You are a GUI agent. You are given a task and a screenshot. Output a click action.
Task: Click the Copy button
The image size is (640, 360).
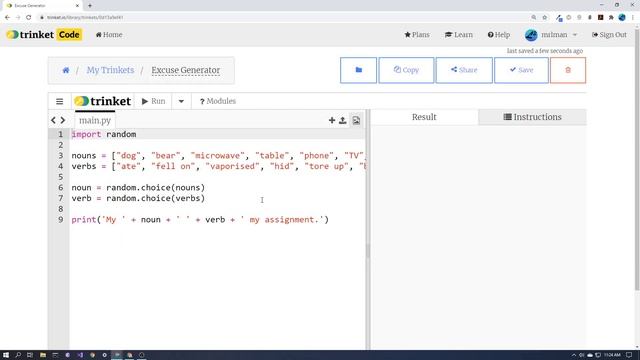click(x=406, y=70)
